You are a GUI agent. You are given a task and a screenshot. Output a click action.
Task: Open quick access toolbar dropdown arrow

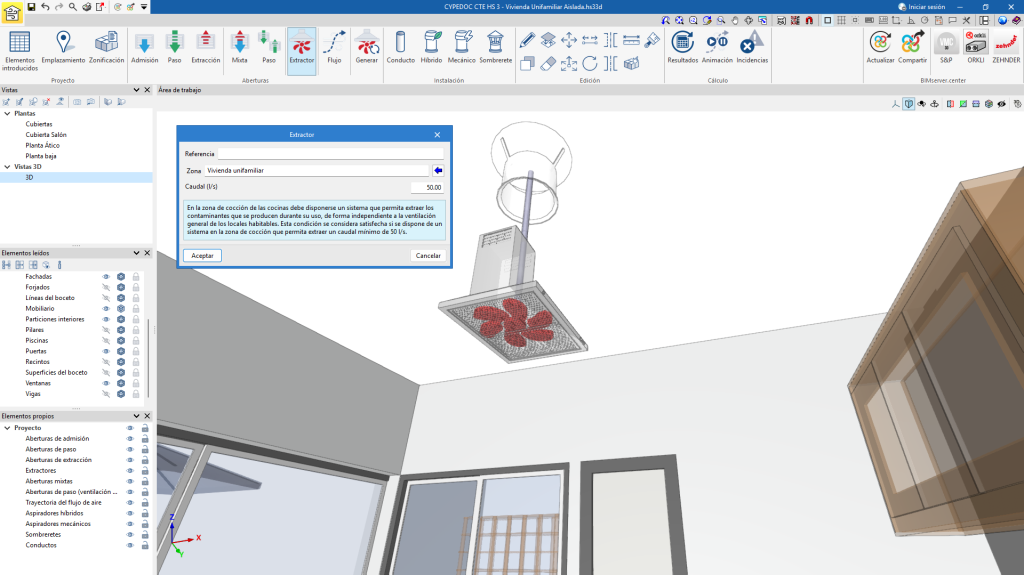tap(144, 7)
